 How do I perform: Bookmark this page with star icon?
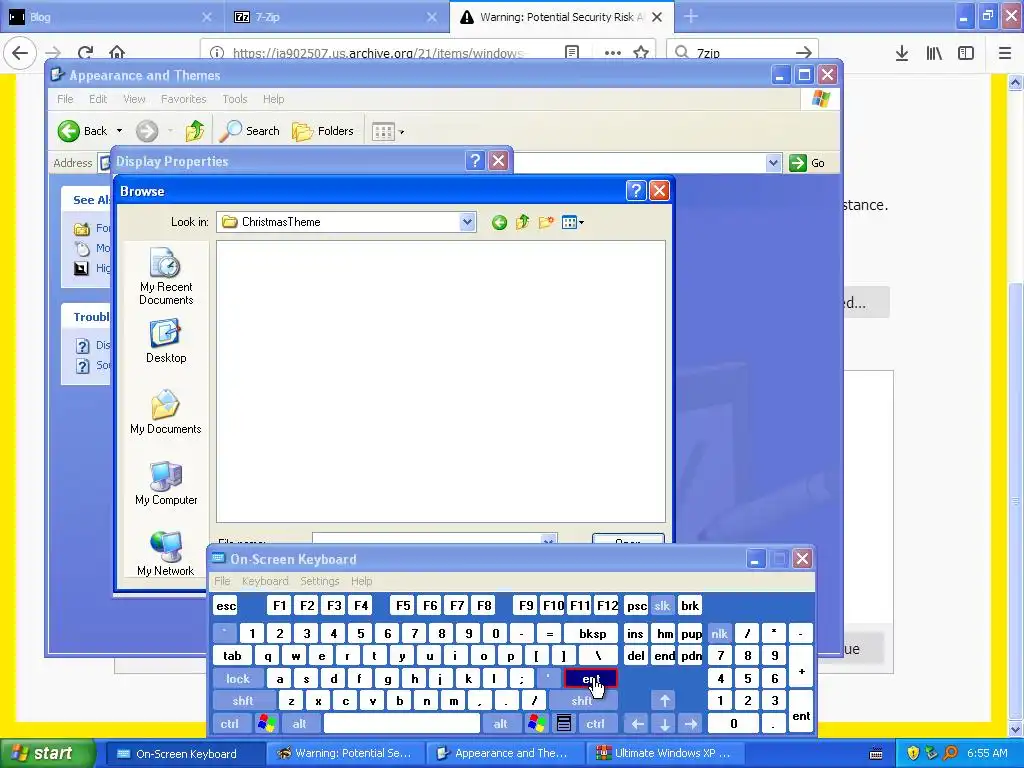click(641, 53)
